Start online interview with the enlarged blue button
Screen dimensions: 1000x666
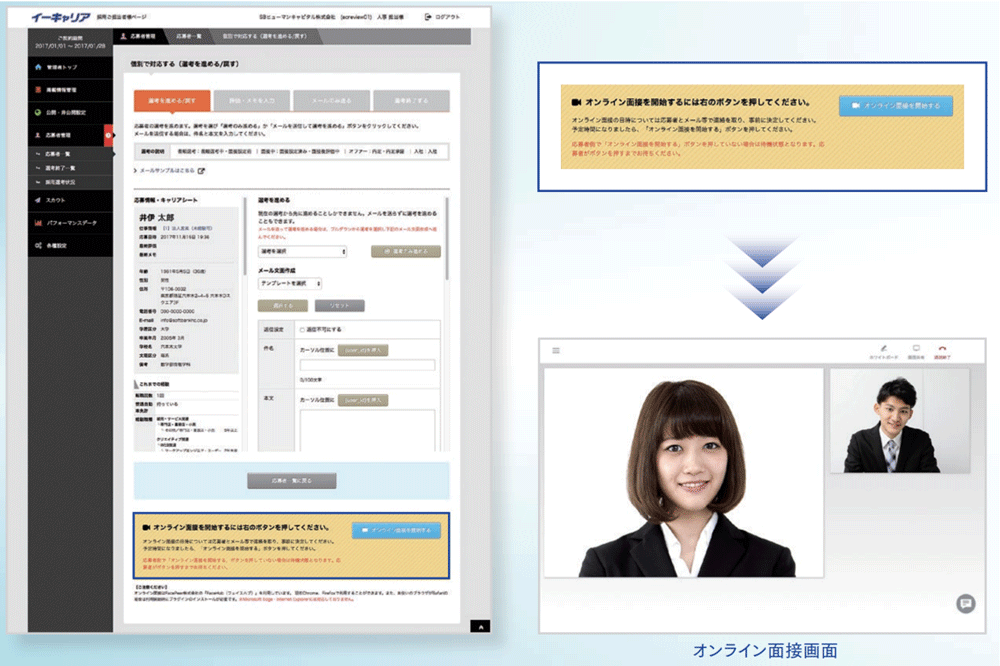895,106
